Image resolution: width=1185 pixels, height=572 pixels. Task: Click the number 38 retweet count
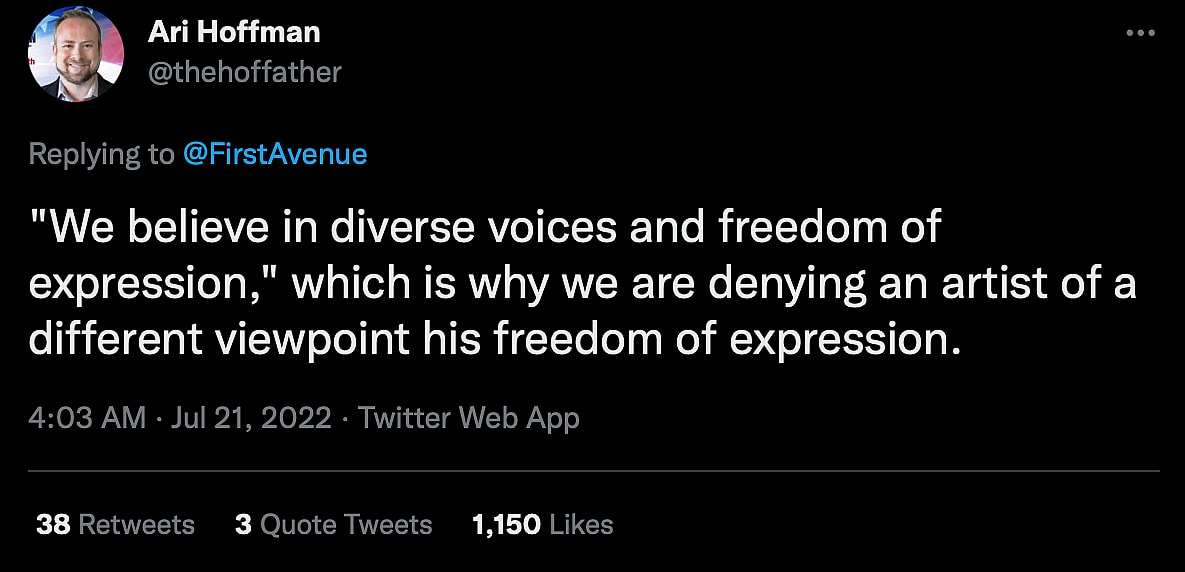point(52,524)
